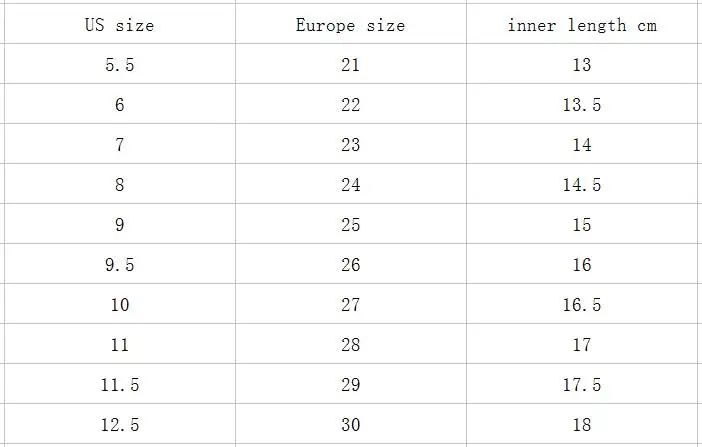This screenshot has width=702, height=447.
Task: Select Europe size cell with value 28
Action: tap(350, 345)
